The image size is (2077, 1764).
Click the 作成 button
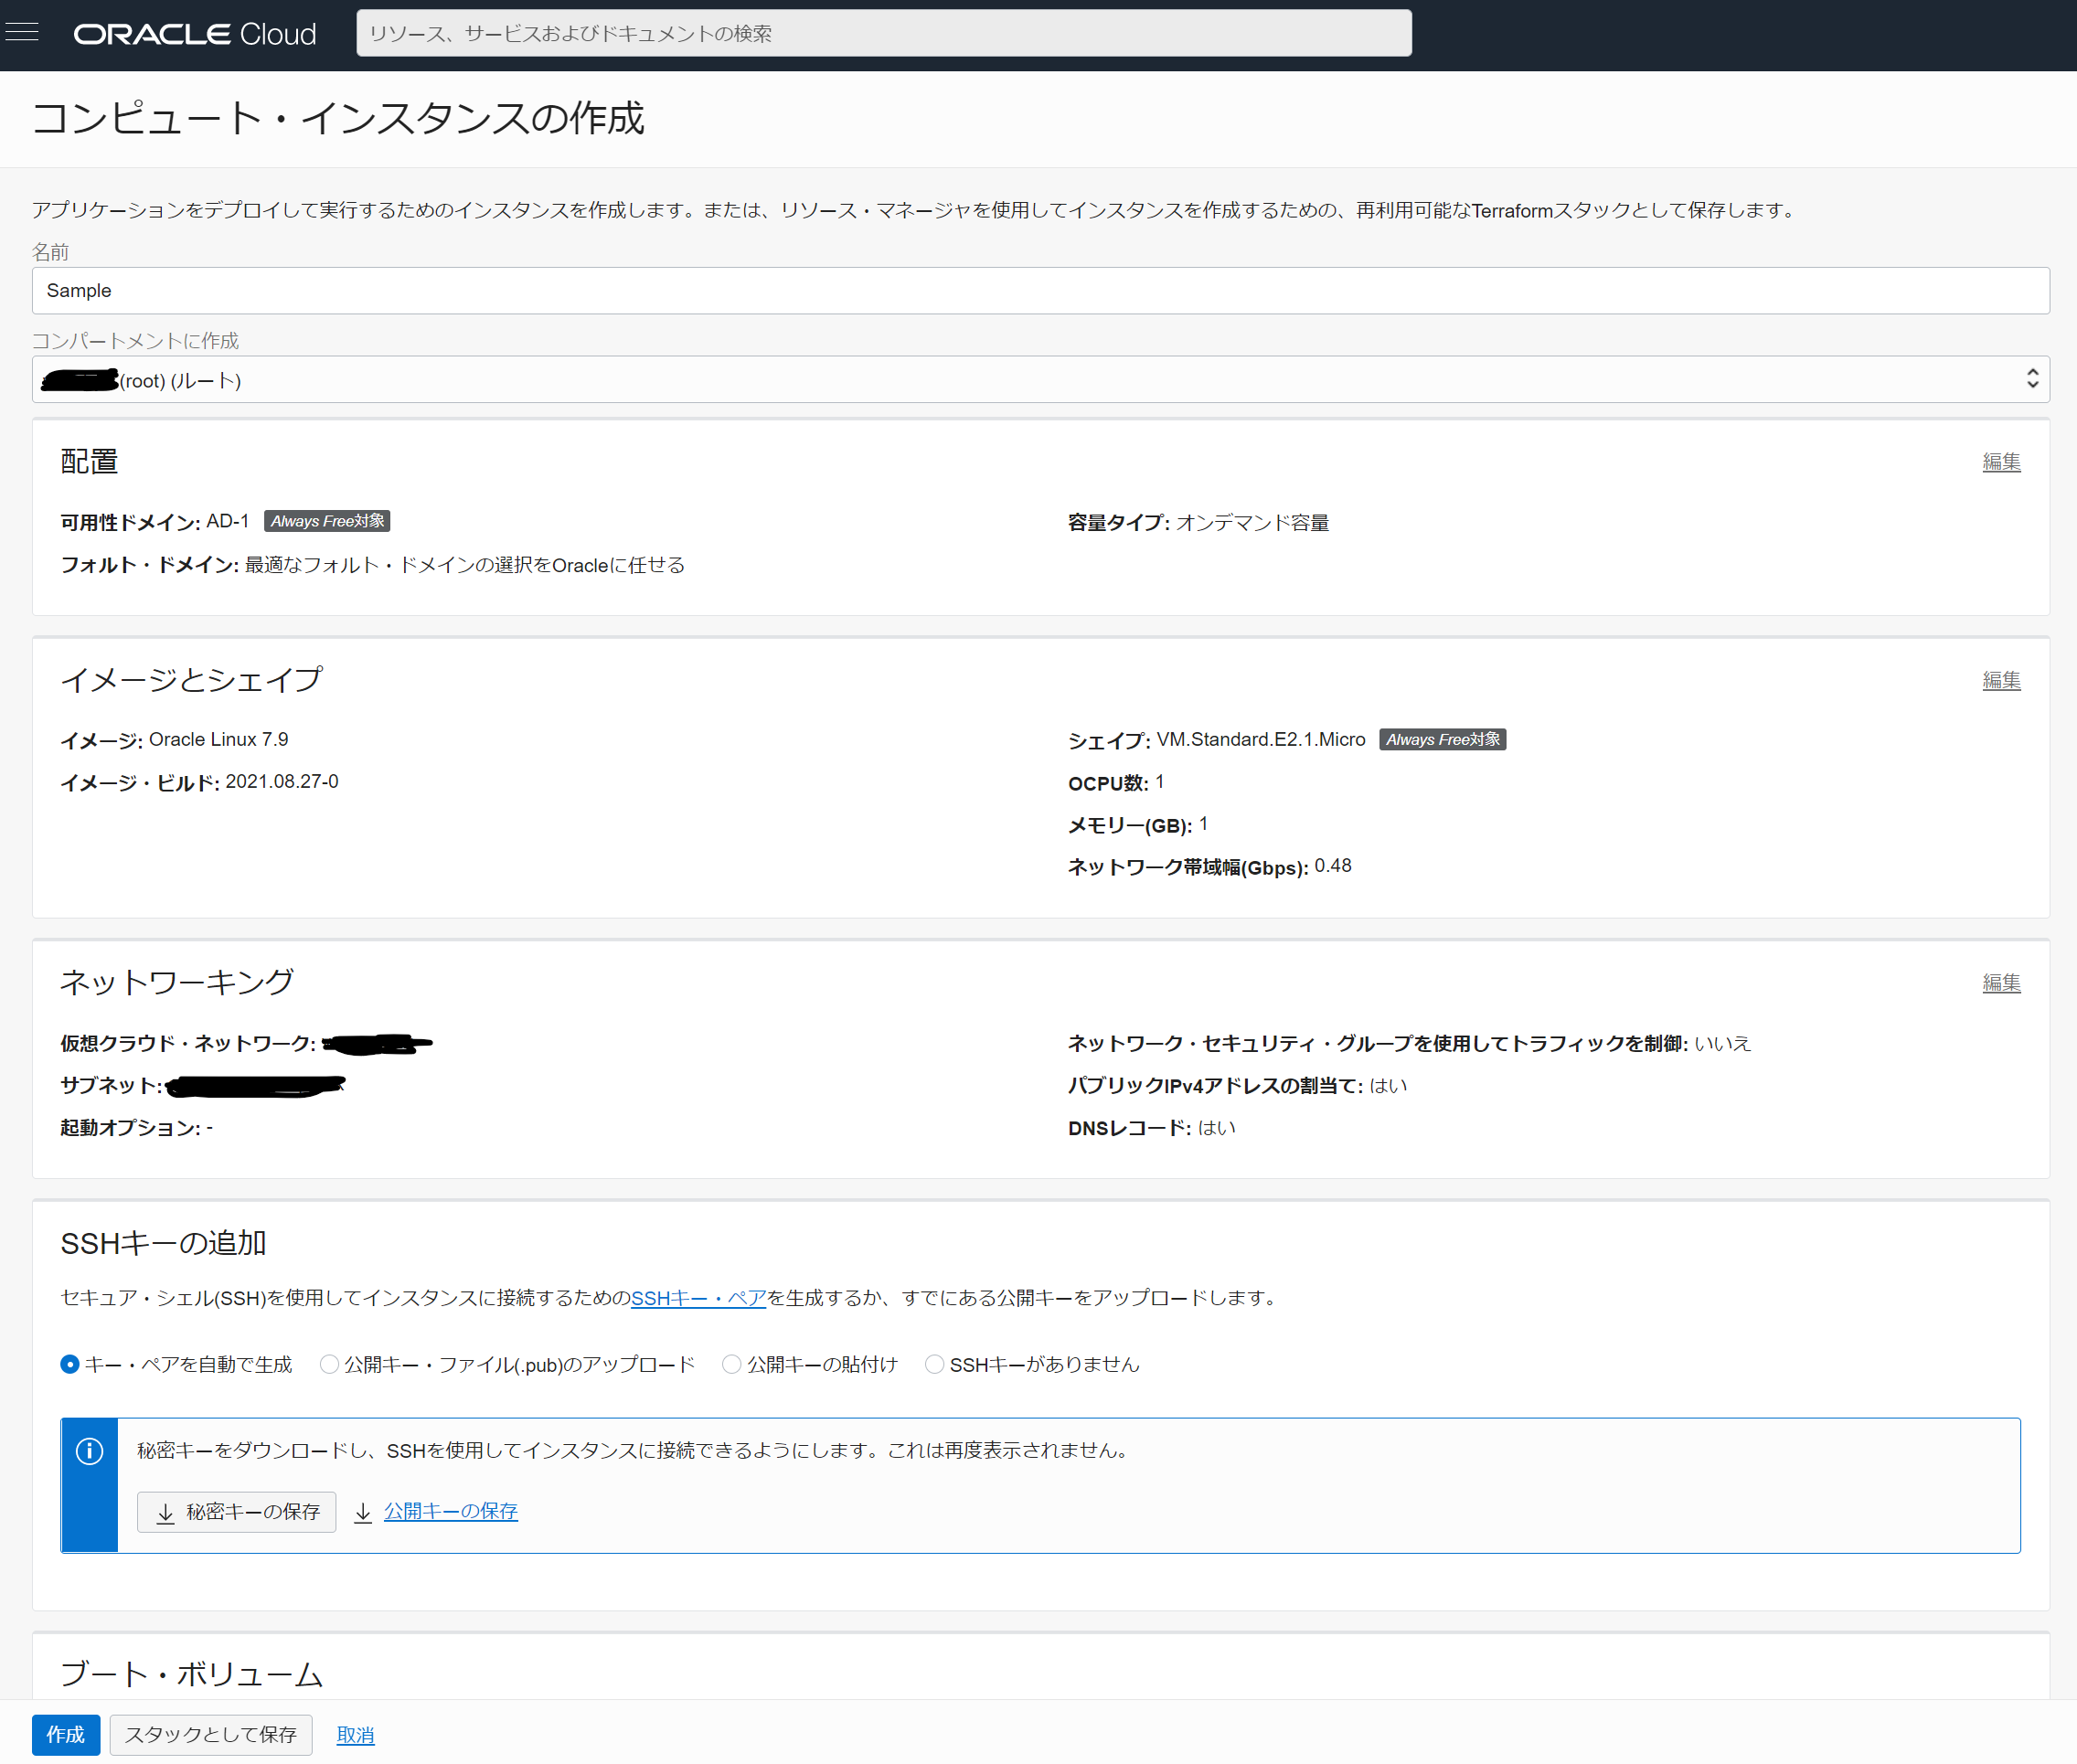pyautogui.click(x=65, y=1734)
